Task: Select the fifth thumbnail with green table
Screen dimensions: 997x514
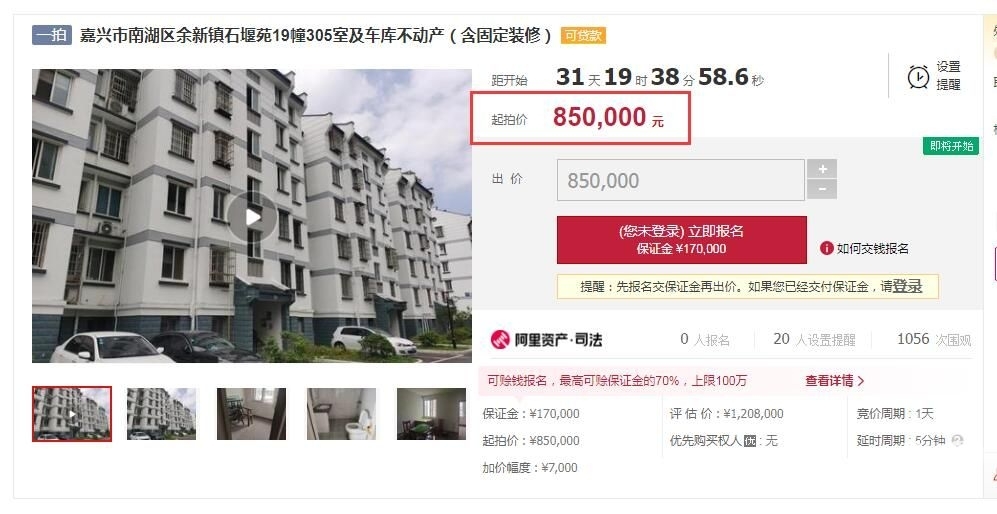Action: (x=431, y=413)
